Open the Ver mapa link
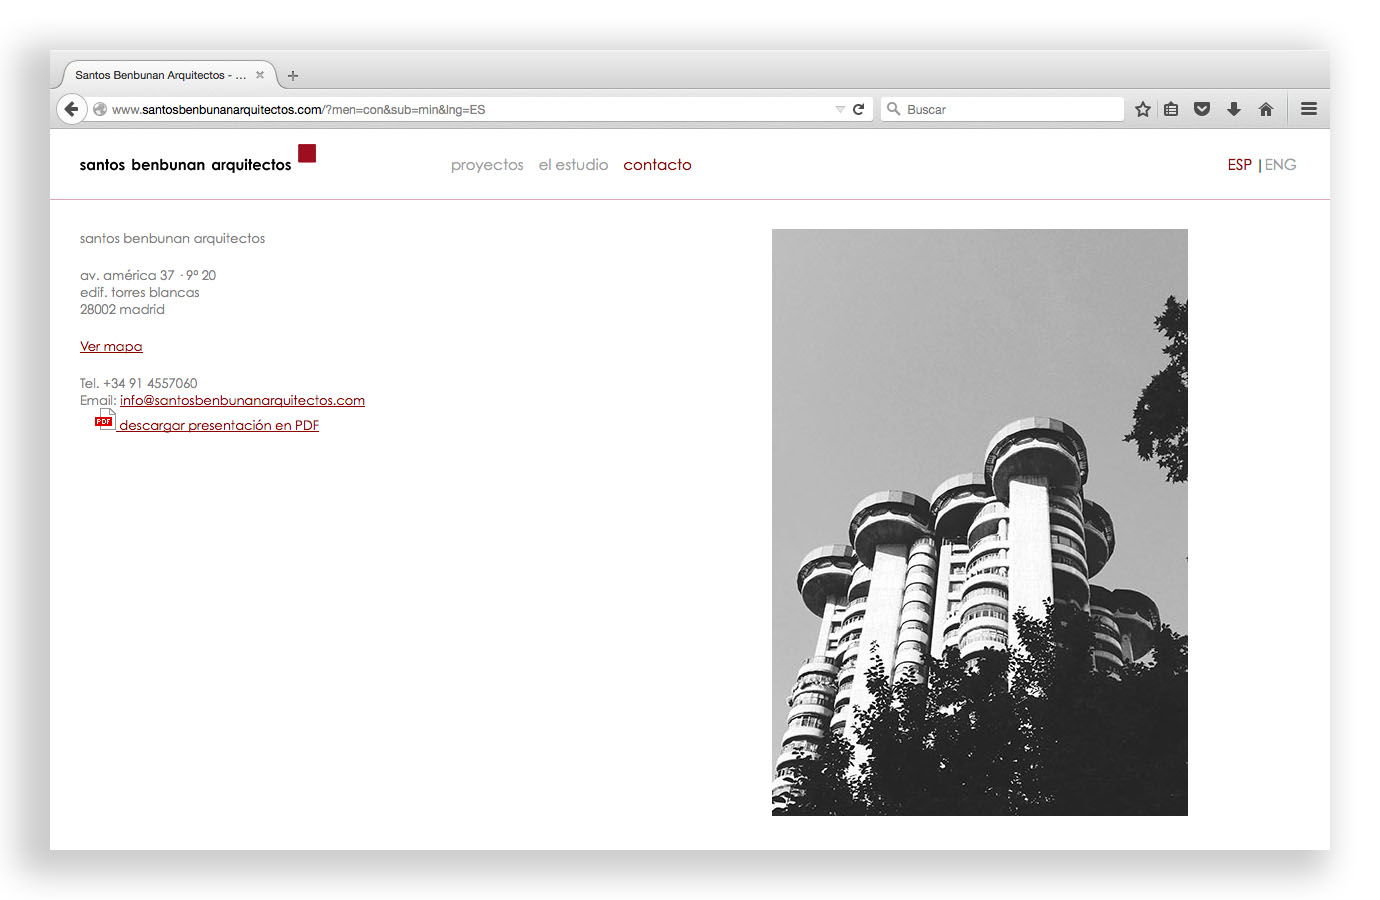The image size is (1380, 900). [111, 346]
